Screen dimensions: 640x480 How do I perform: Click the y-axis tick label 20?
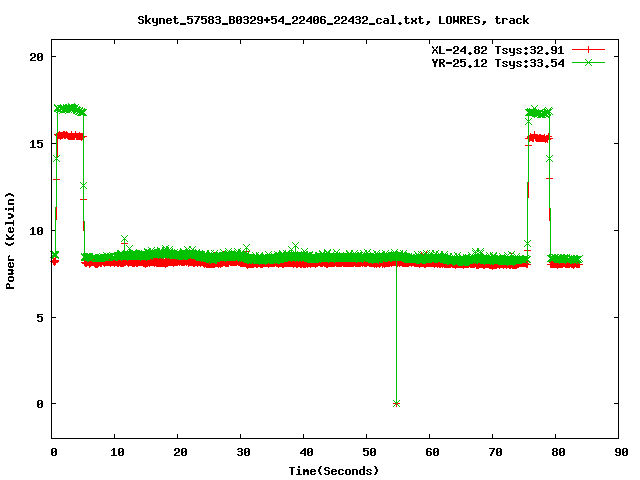tap(36, 57)
